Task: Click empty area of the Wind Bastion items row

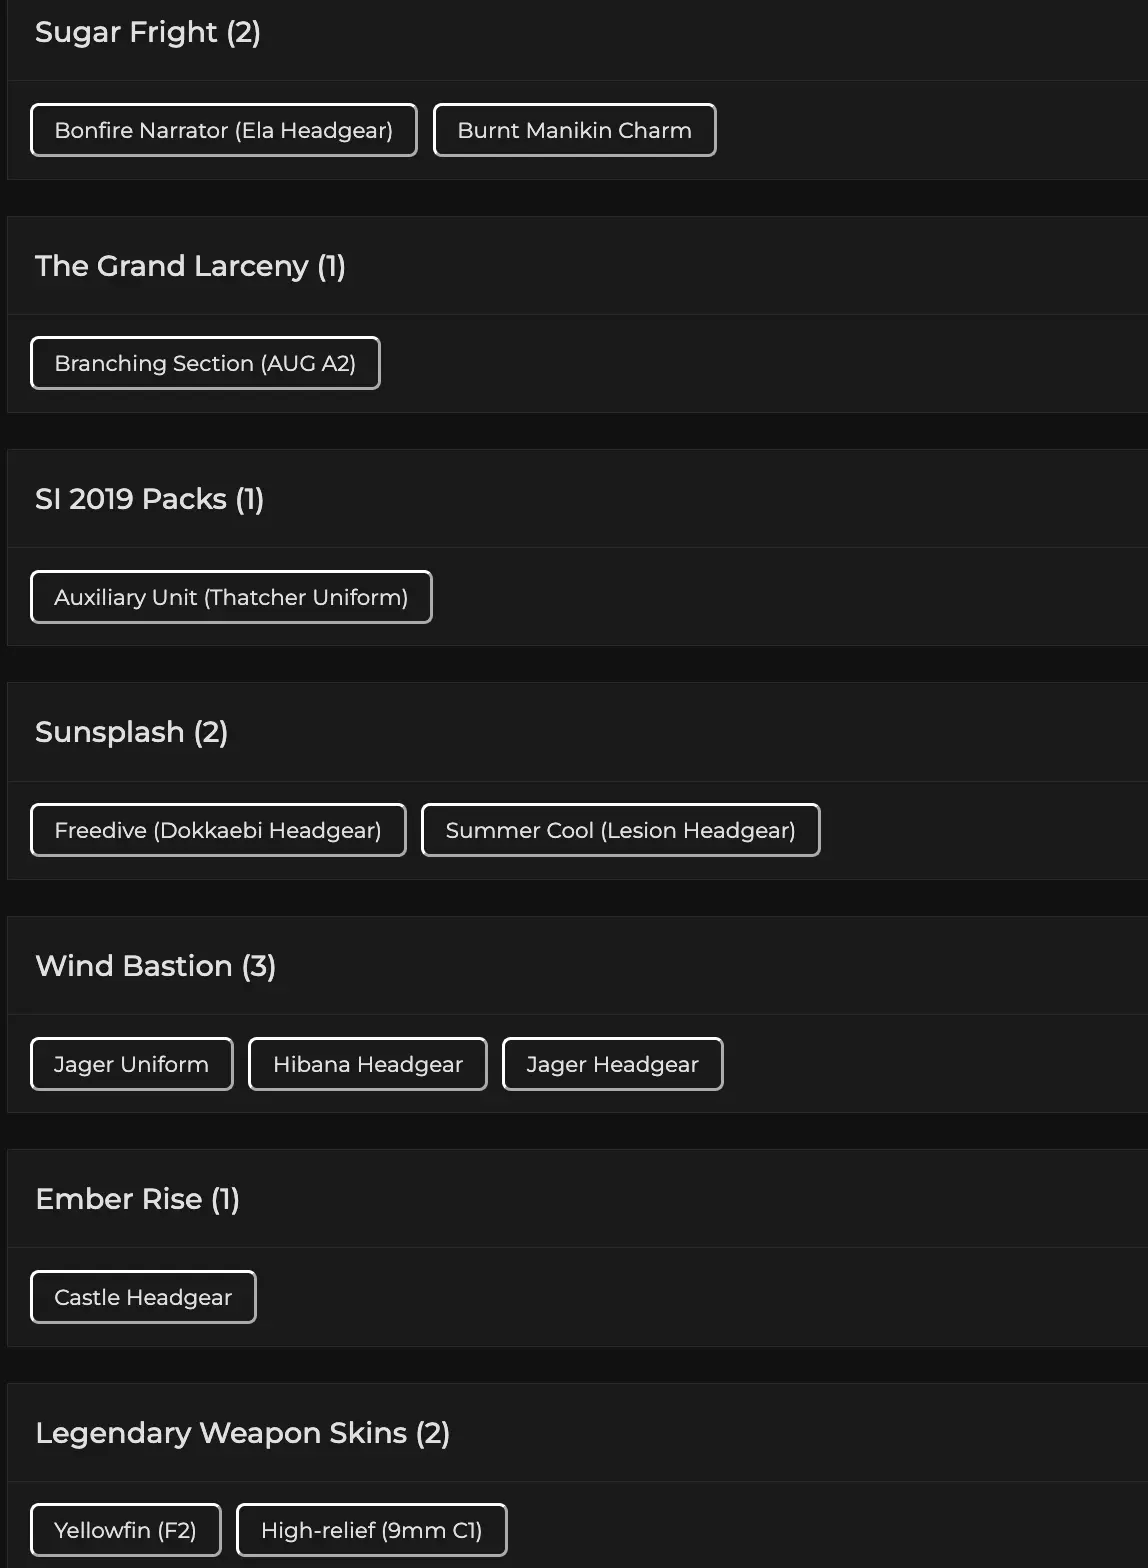Action: click(930, 1064)
